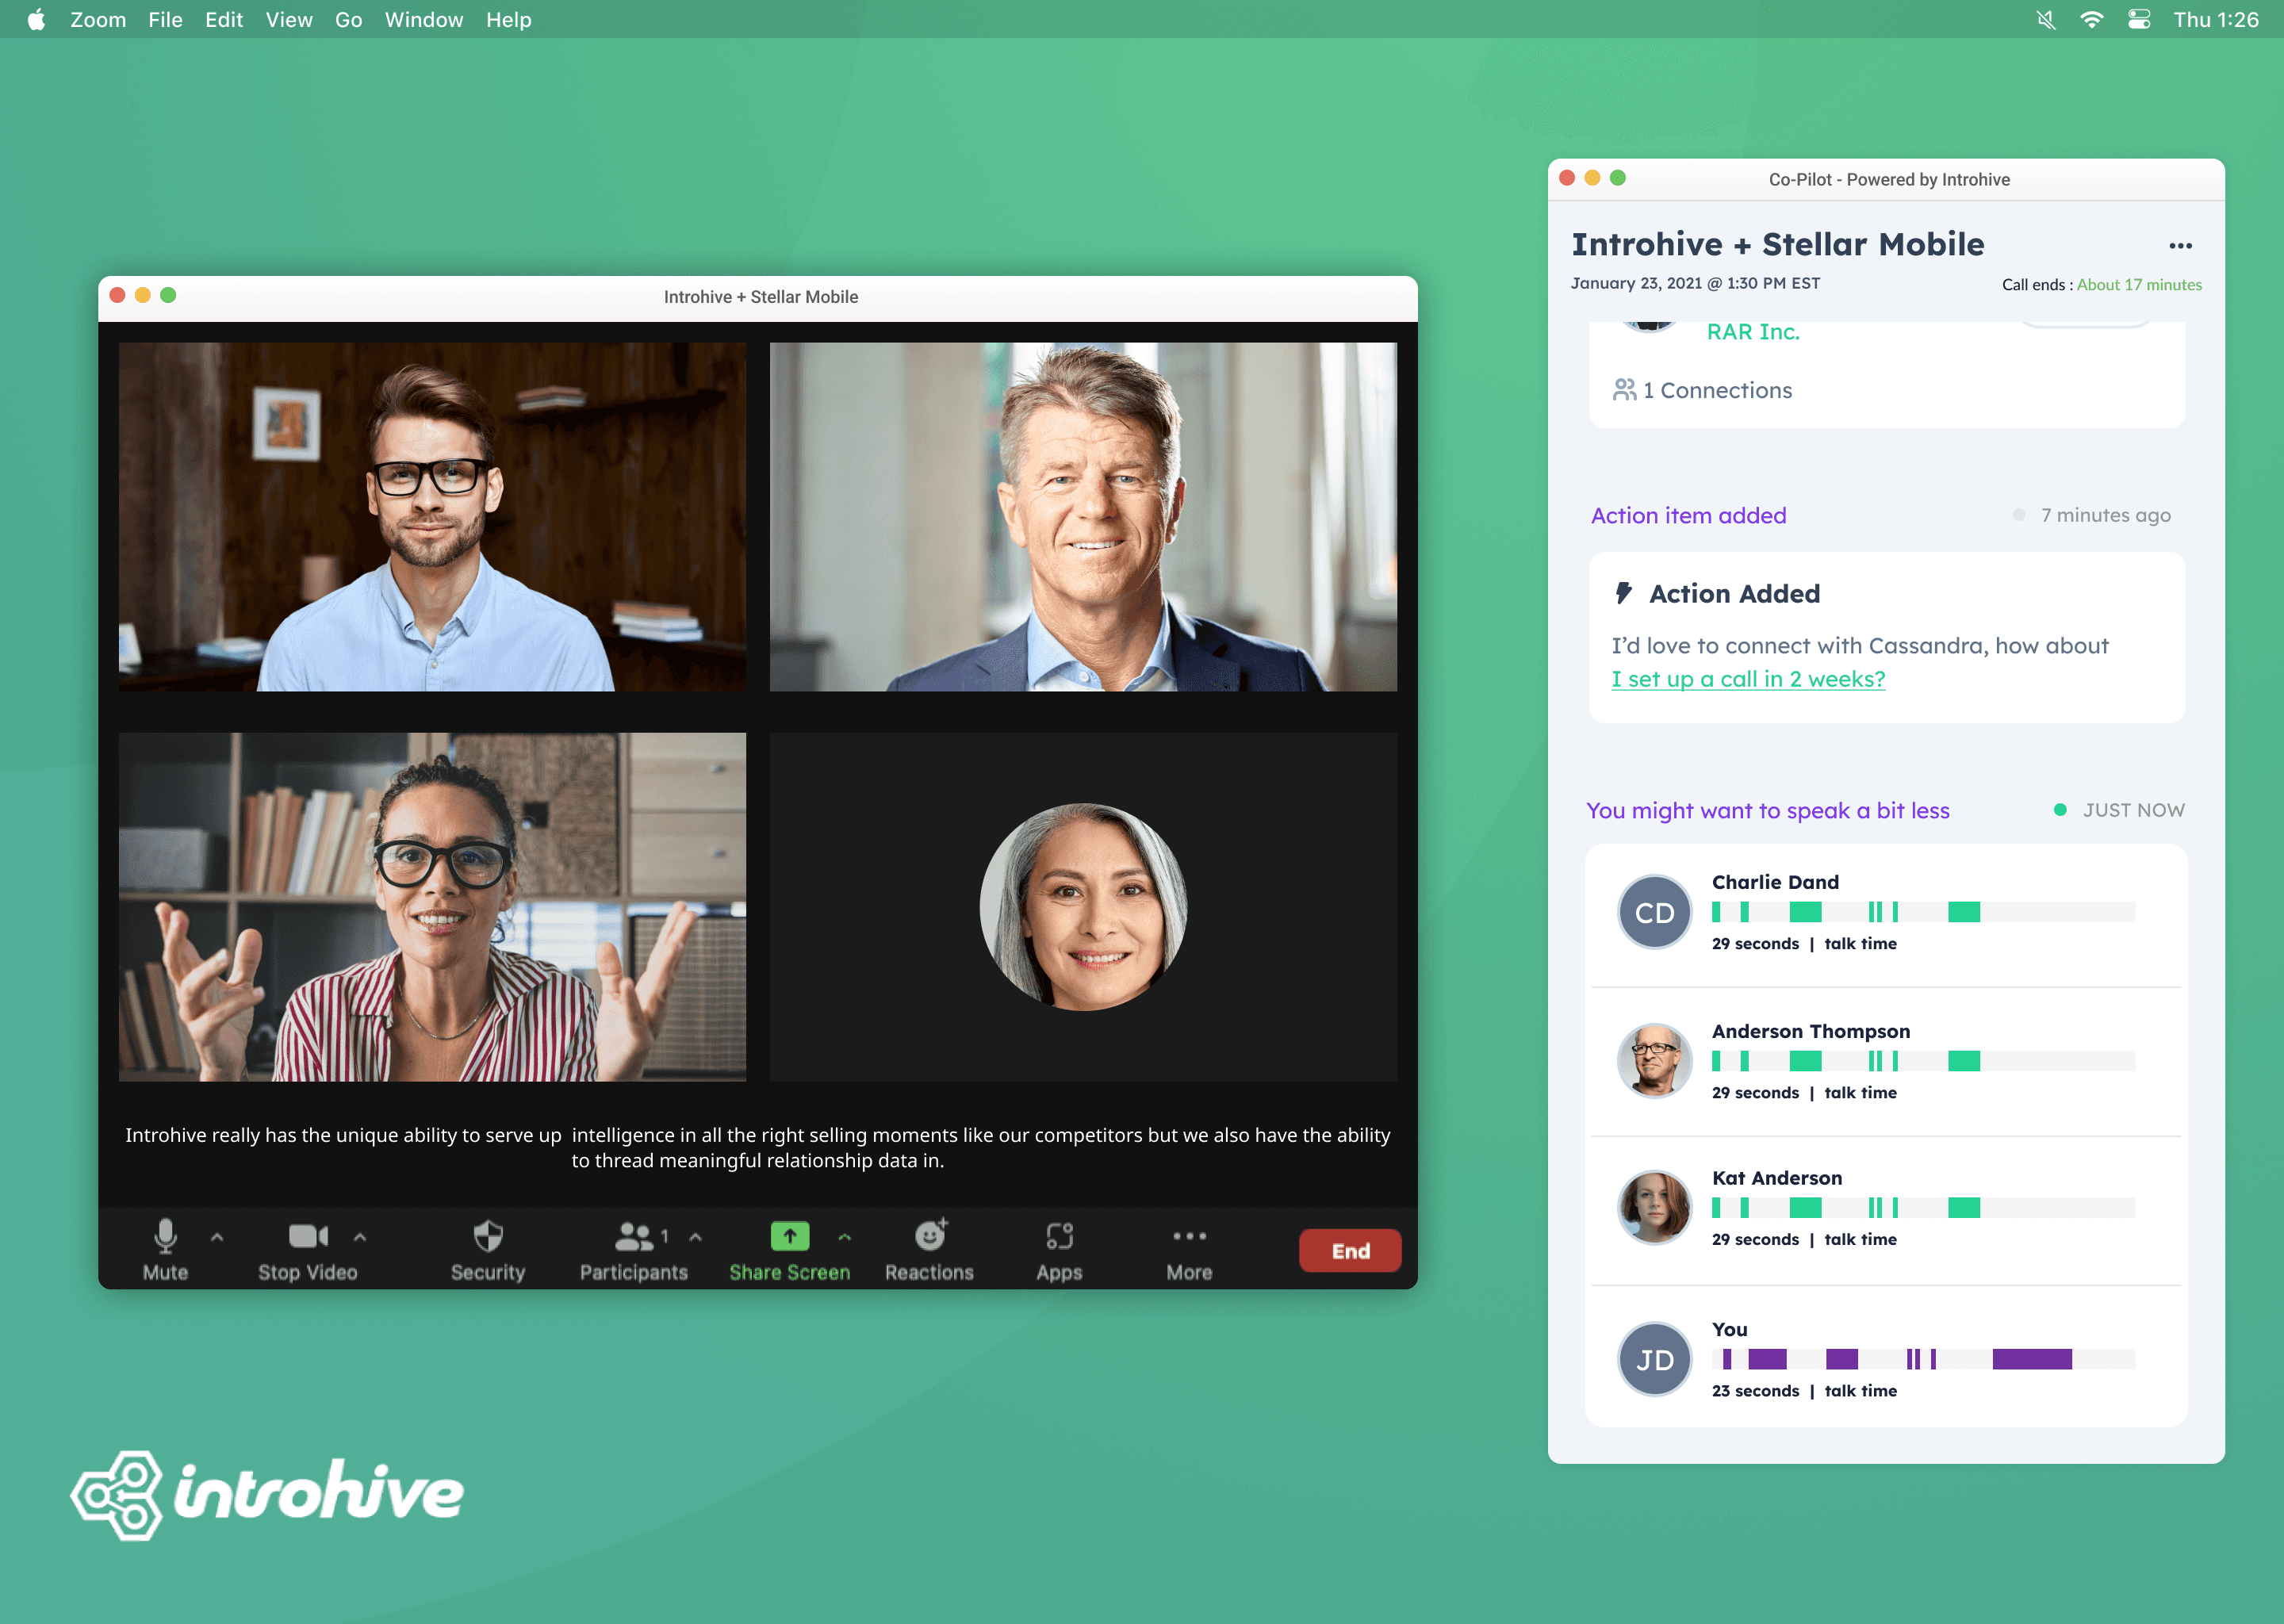This screenshot has height=1624, width=2284.
Task: Expand share options chevron beside Share Screen
Action: [x=845, y=1237]
